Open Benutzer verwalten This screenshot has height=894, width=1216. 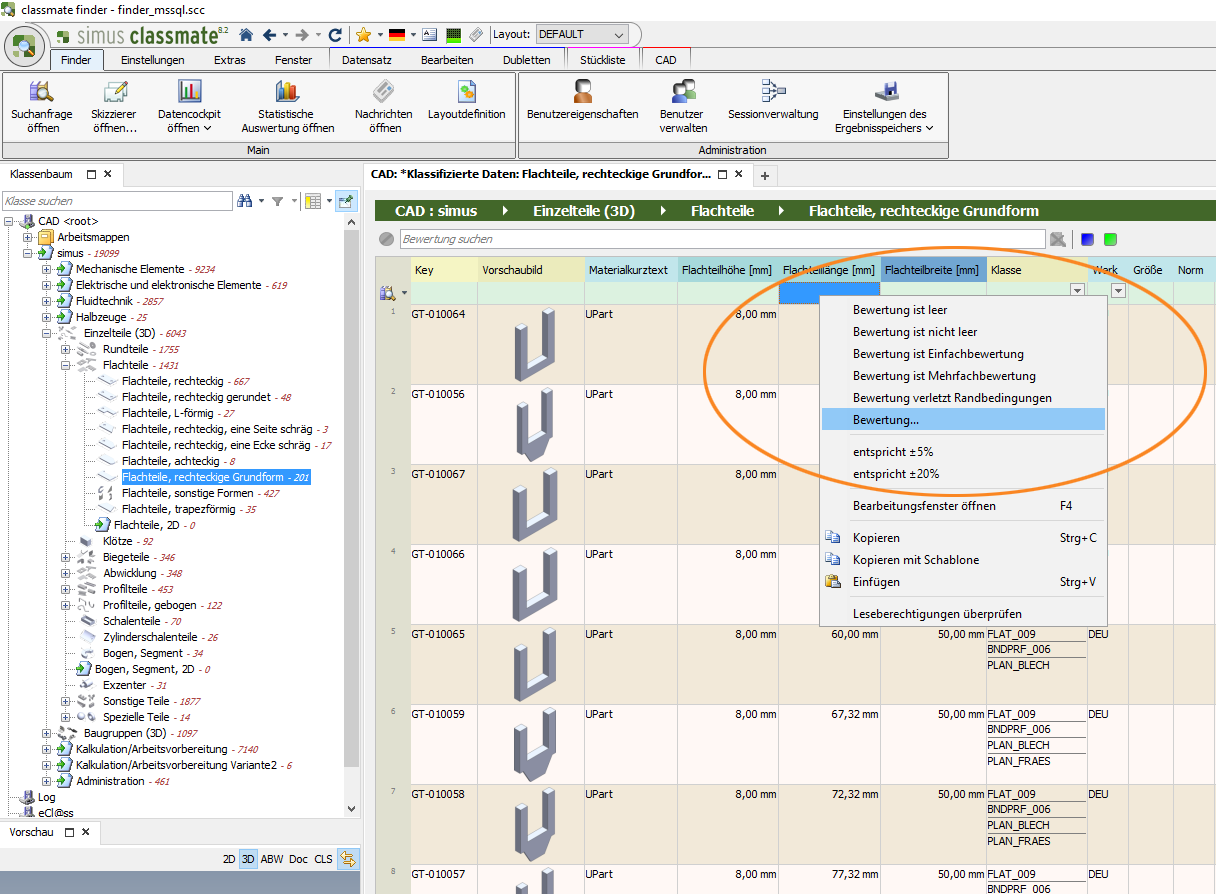click(x=683, y=107)
